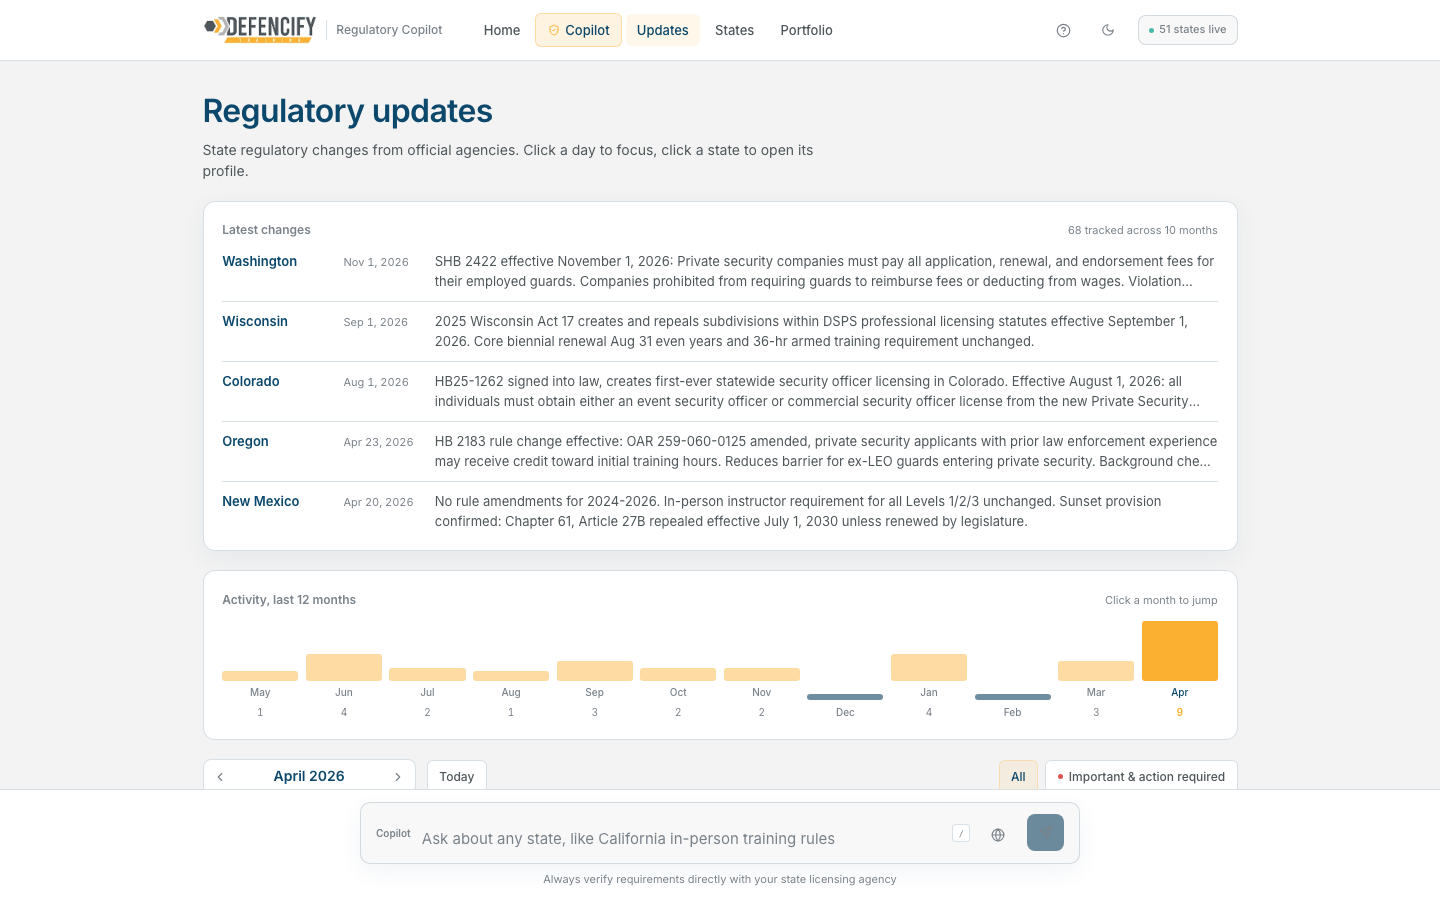Click the Sep 1, 2026 date
This screenshot has width=1440, height=900.
(376, 322)
